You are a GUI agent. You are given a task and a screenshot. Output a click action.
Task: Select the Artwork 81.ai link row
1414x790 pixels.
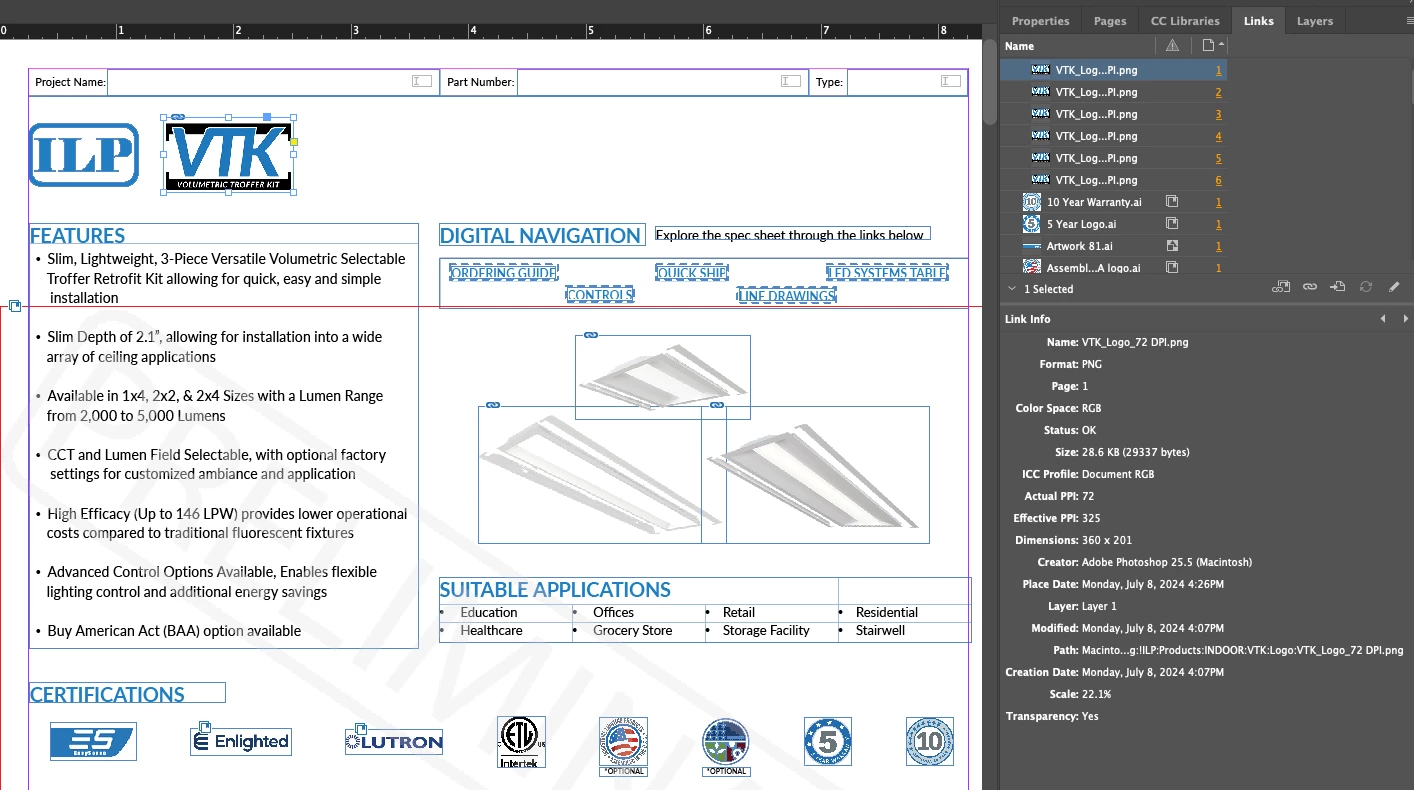pos(1113,246)
